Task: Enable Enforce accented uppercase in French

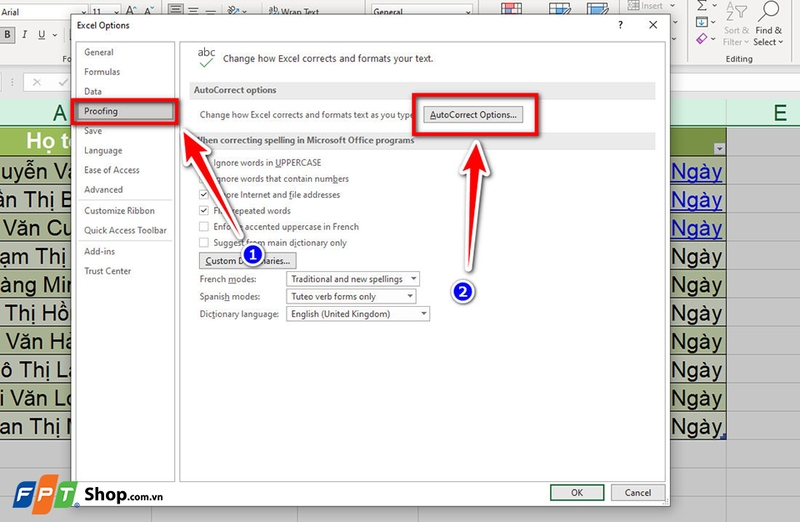Action: (204, 227)
